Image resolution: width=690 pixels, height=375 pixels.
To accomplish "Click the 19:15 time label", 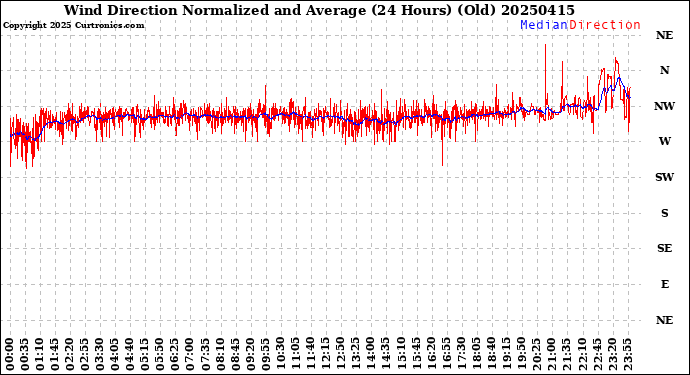I will pos(507,354).
